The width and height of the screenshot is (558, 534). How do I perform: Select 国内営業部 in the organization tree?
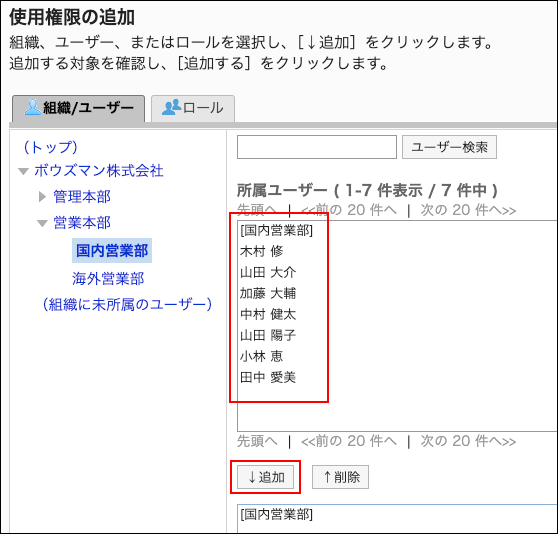(112, 250)
